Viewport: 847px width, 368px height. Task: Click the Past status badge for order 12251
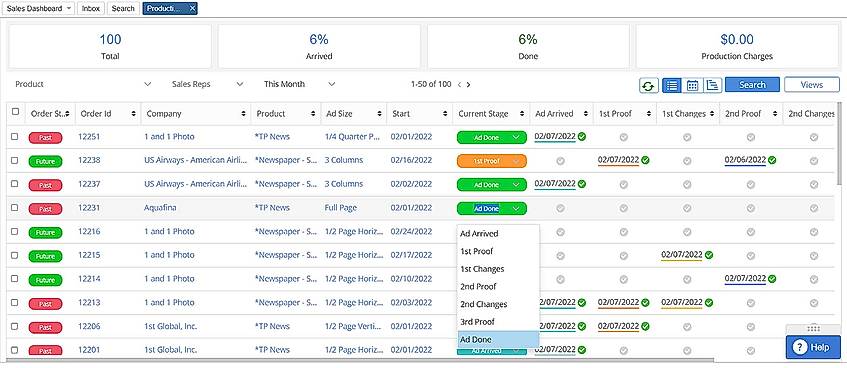tap(45, 138)
